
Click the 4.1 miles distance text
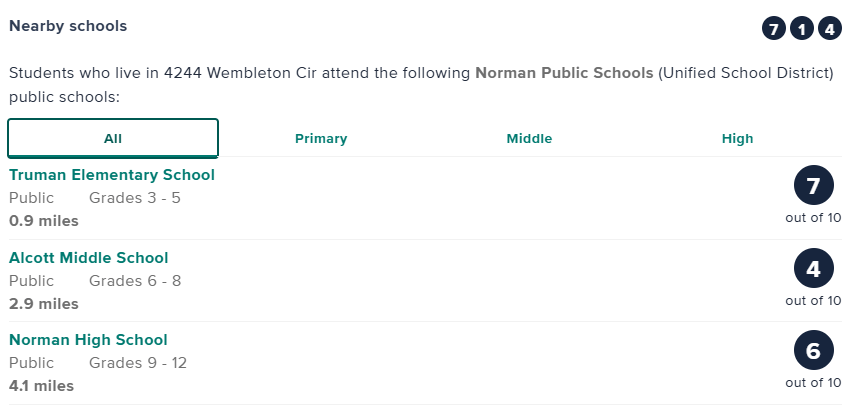(41, 385)
